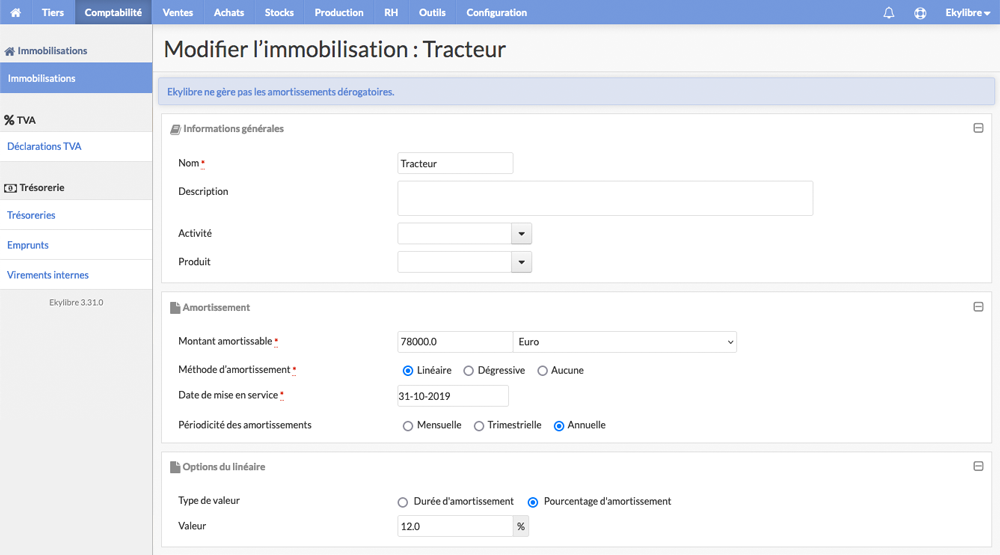Click the amortissements dérogatoires notice text
This screenshot has height=555, width=1000.
[x=281, y=92]
